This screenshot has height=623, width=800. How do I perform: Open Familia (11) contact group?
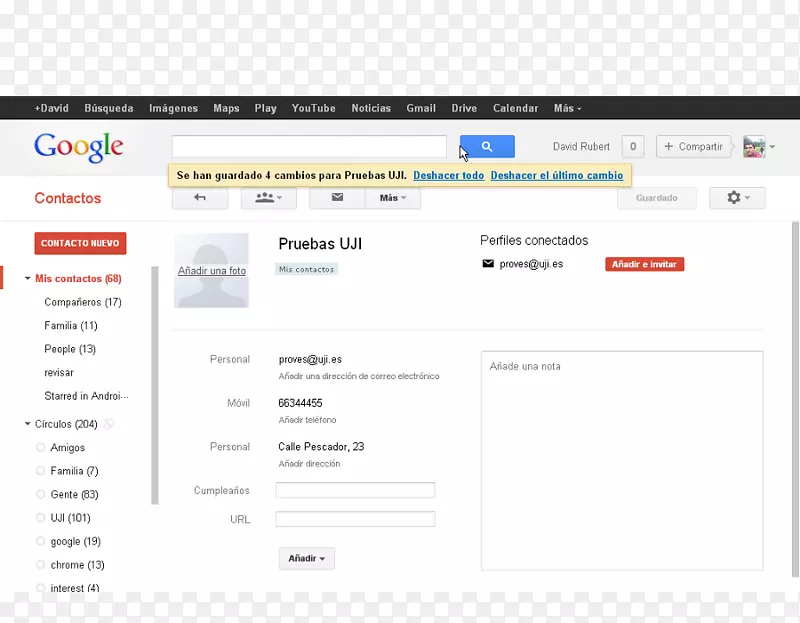70,326
